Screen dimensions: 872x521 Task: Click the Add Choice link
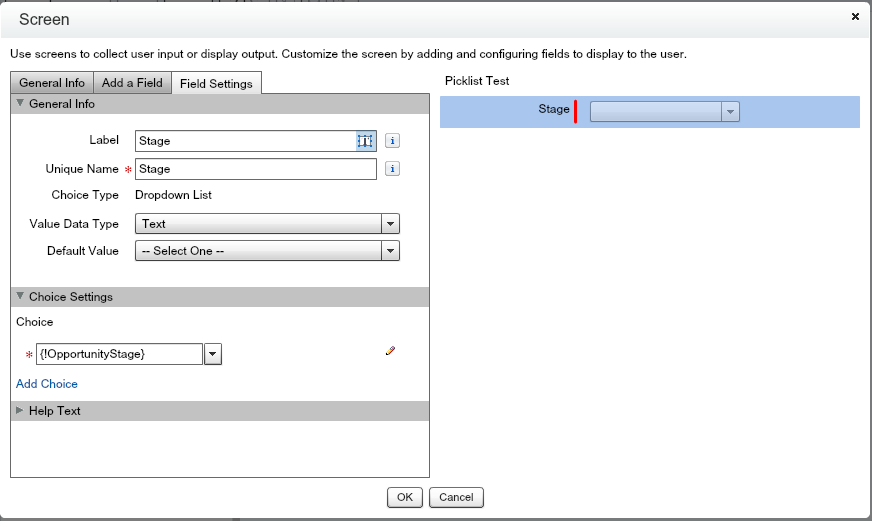tap(47, 384)
